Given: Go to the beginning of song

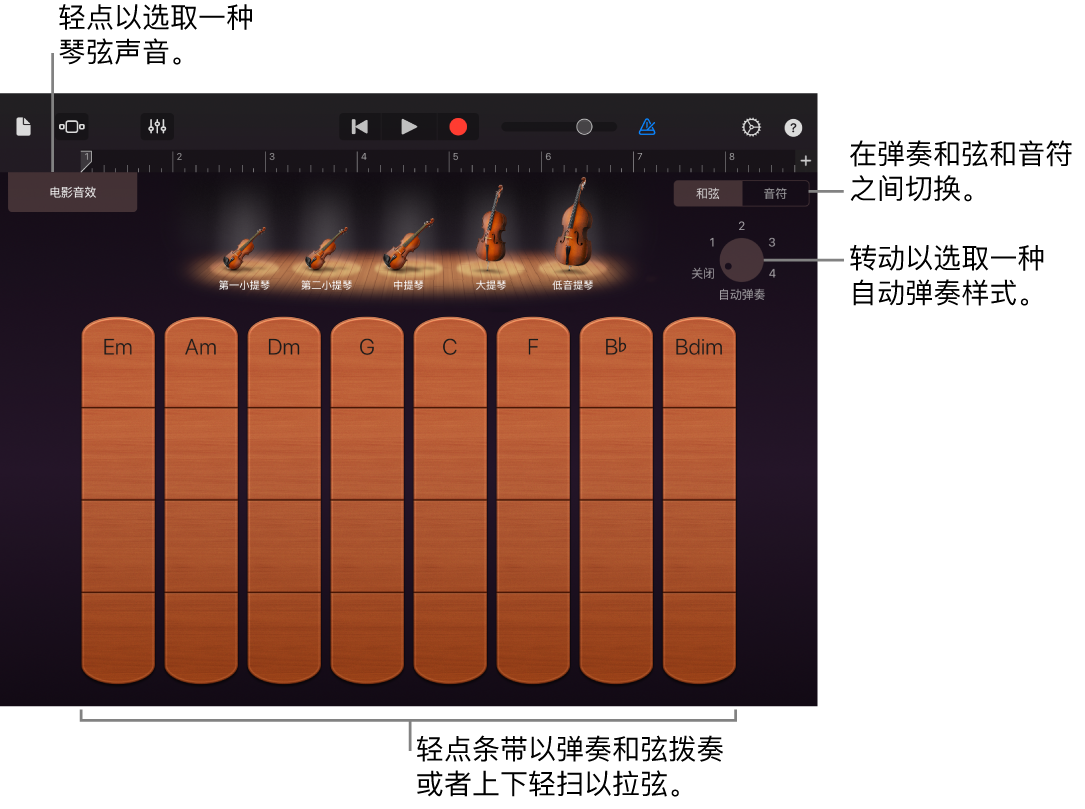Looking at the screenshot, I should click(360, 127).
